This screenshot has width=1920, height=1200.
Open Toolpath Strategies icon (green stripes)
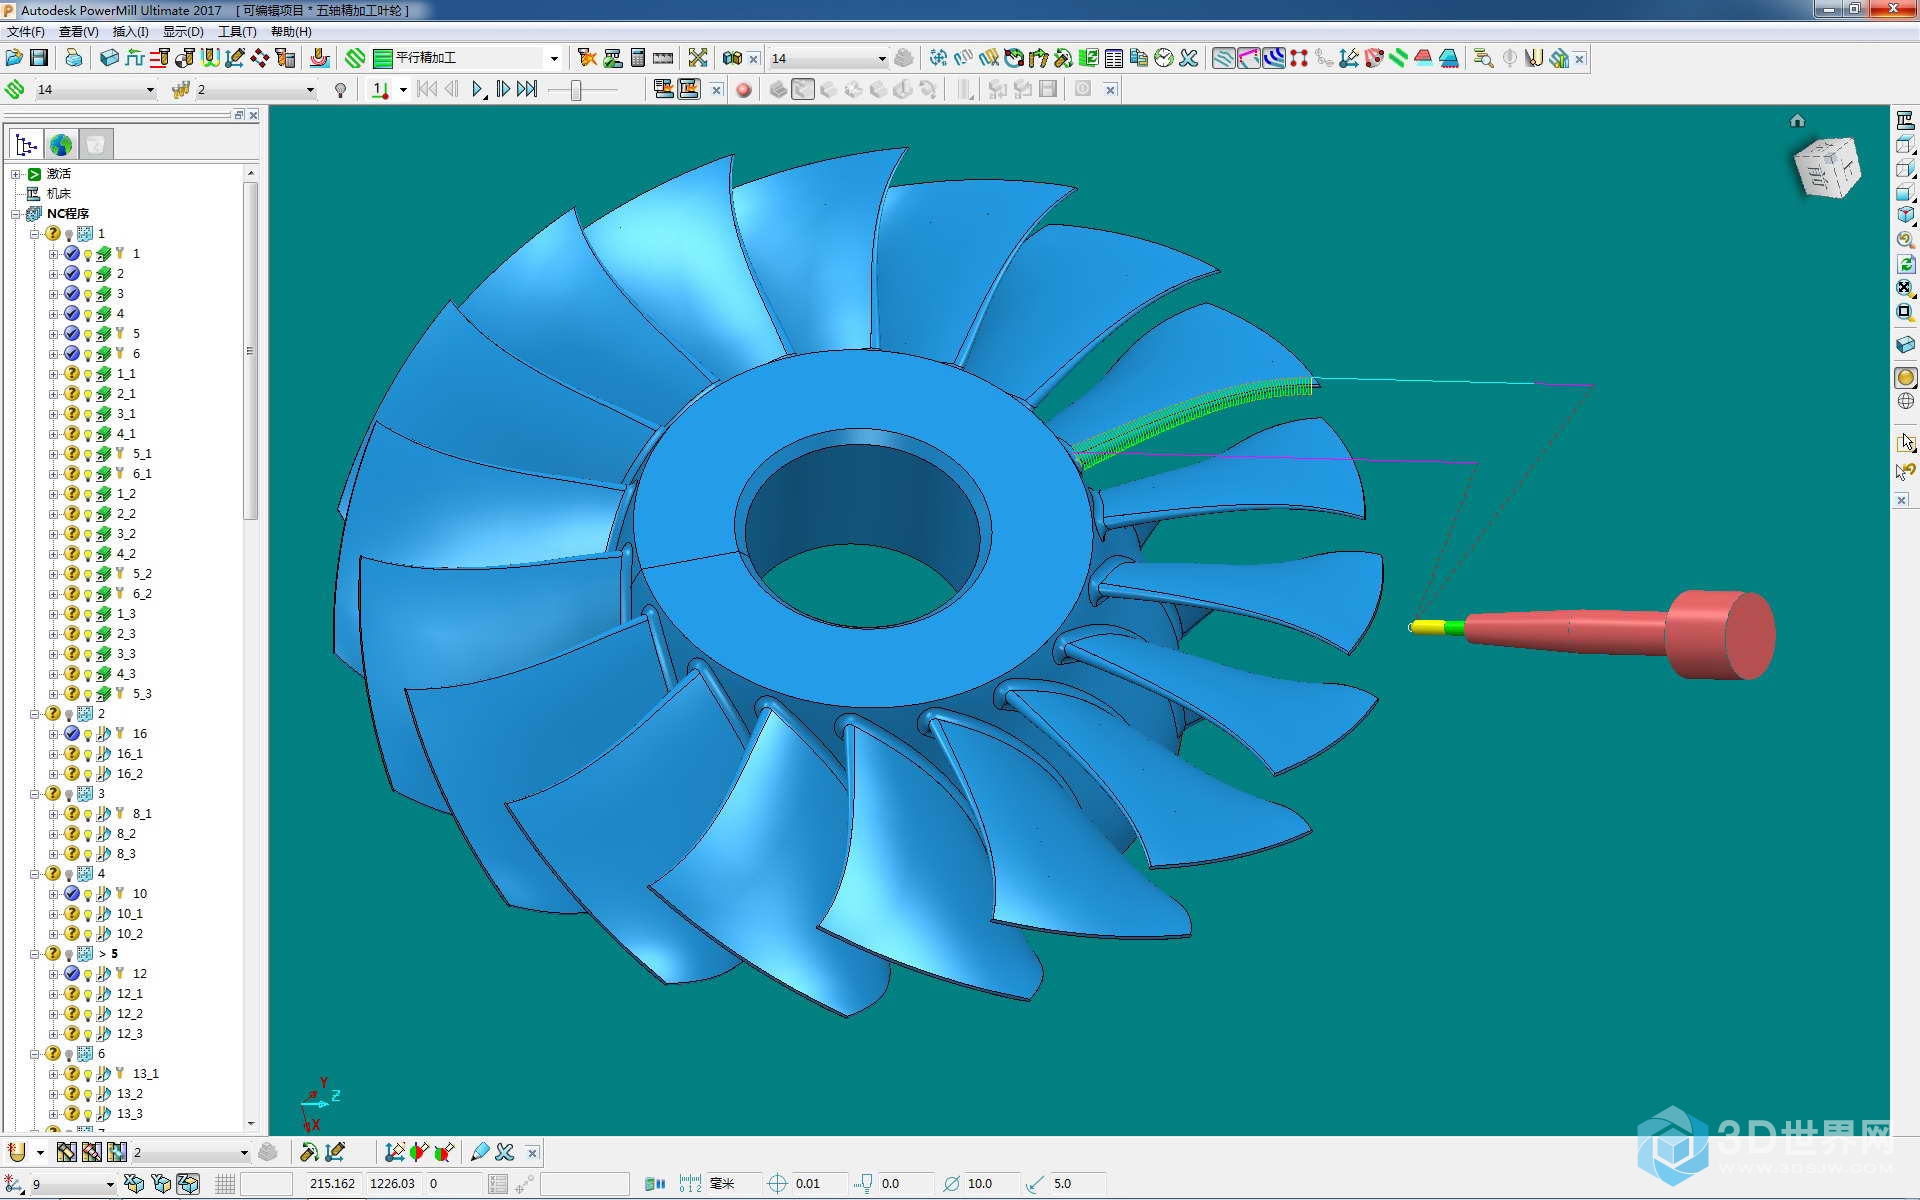tap(355, 58)
